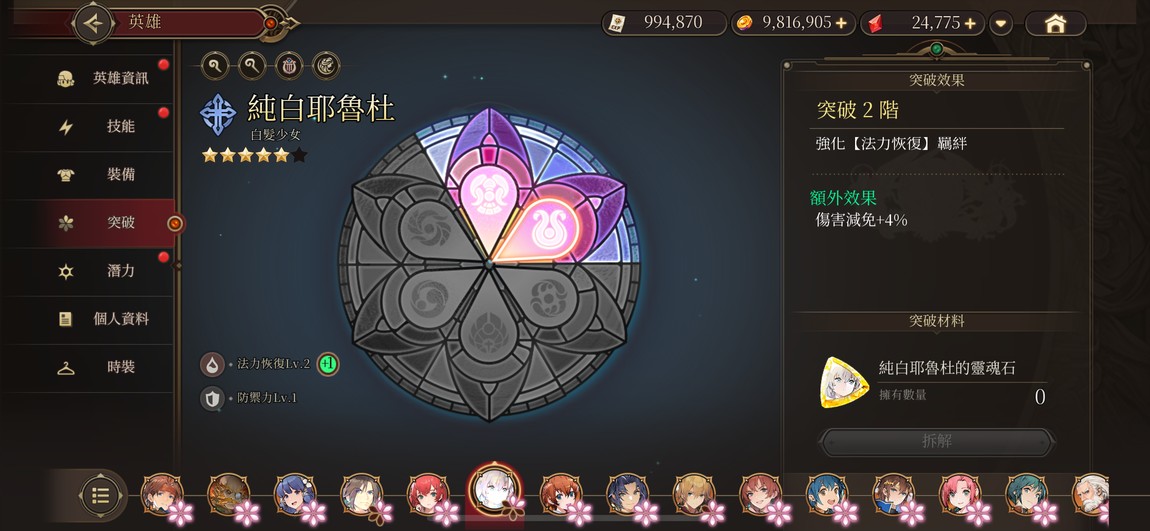Add more gold with the plus icon
The width and height of the screenshot is (1150, 531).
point(840,23)
